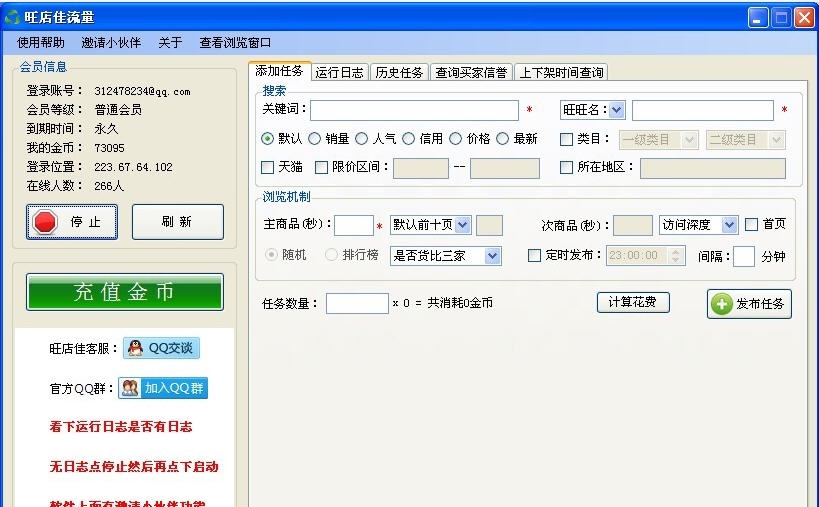
Task: Close the 旺店佳流量 window
Action: click(804, 18)
